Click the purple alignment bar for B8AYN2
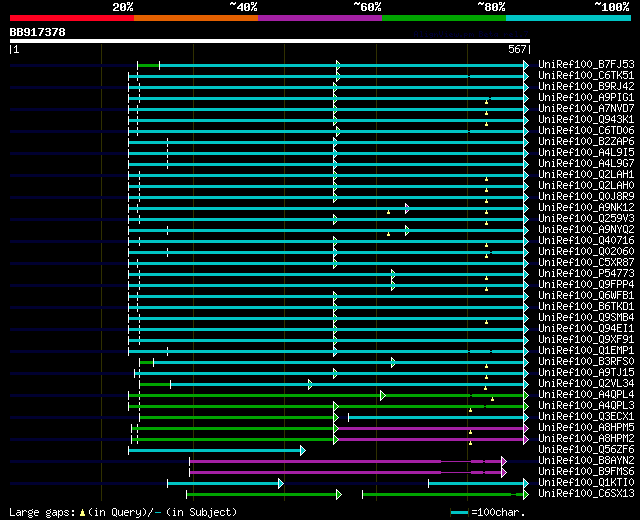This screenshot has width=640, height=520. click(348, 461)
